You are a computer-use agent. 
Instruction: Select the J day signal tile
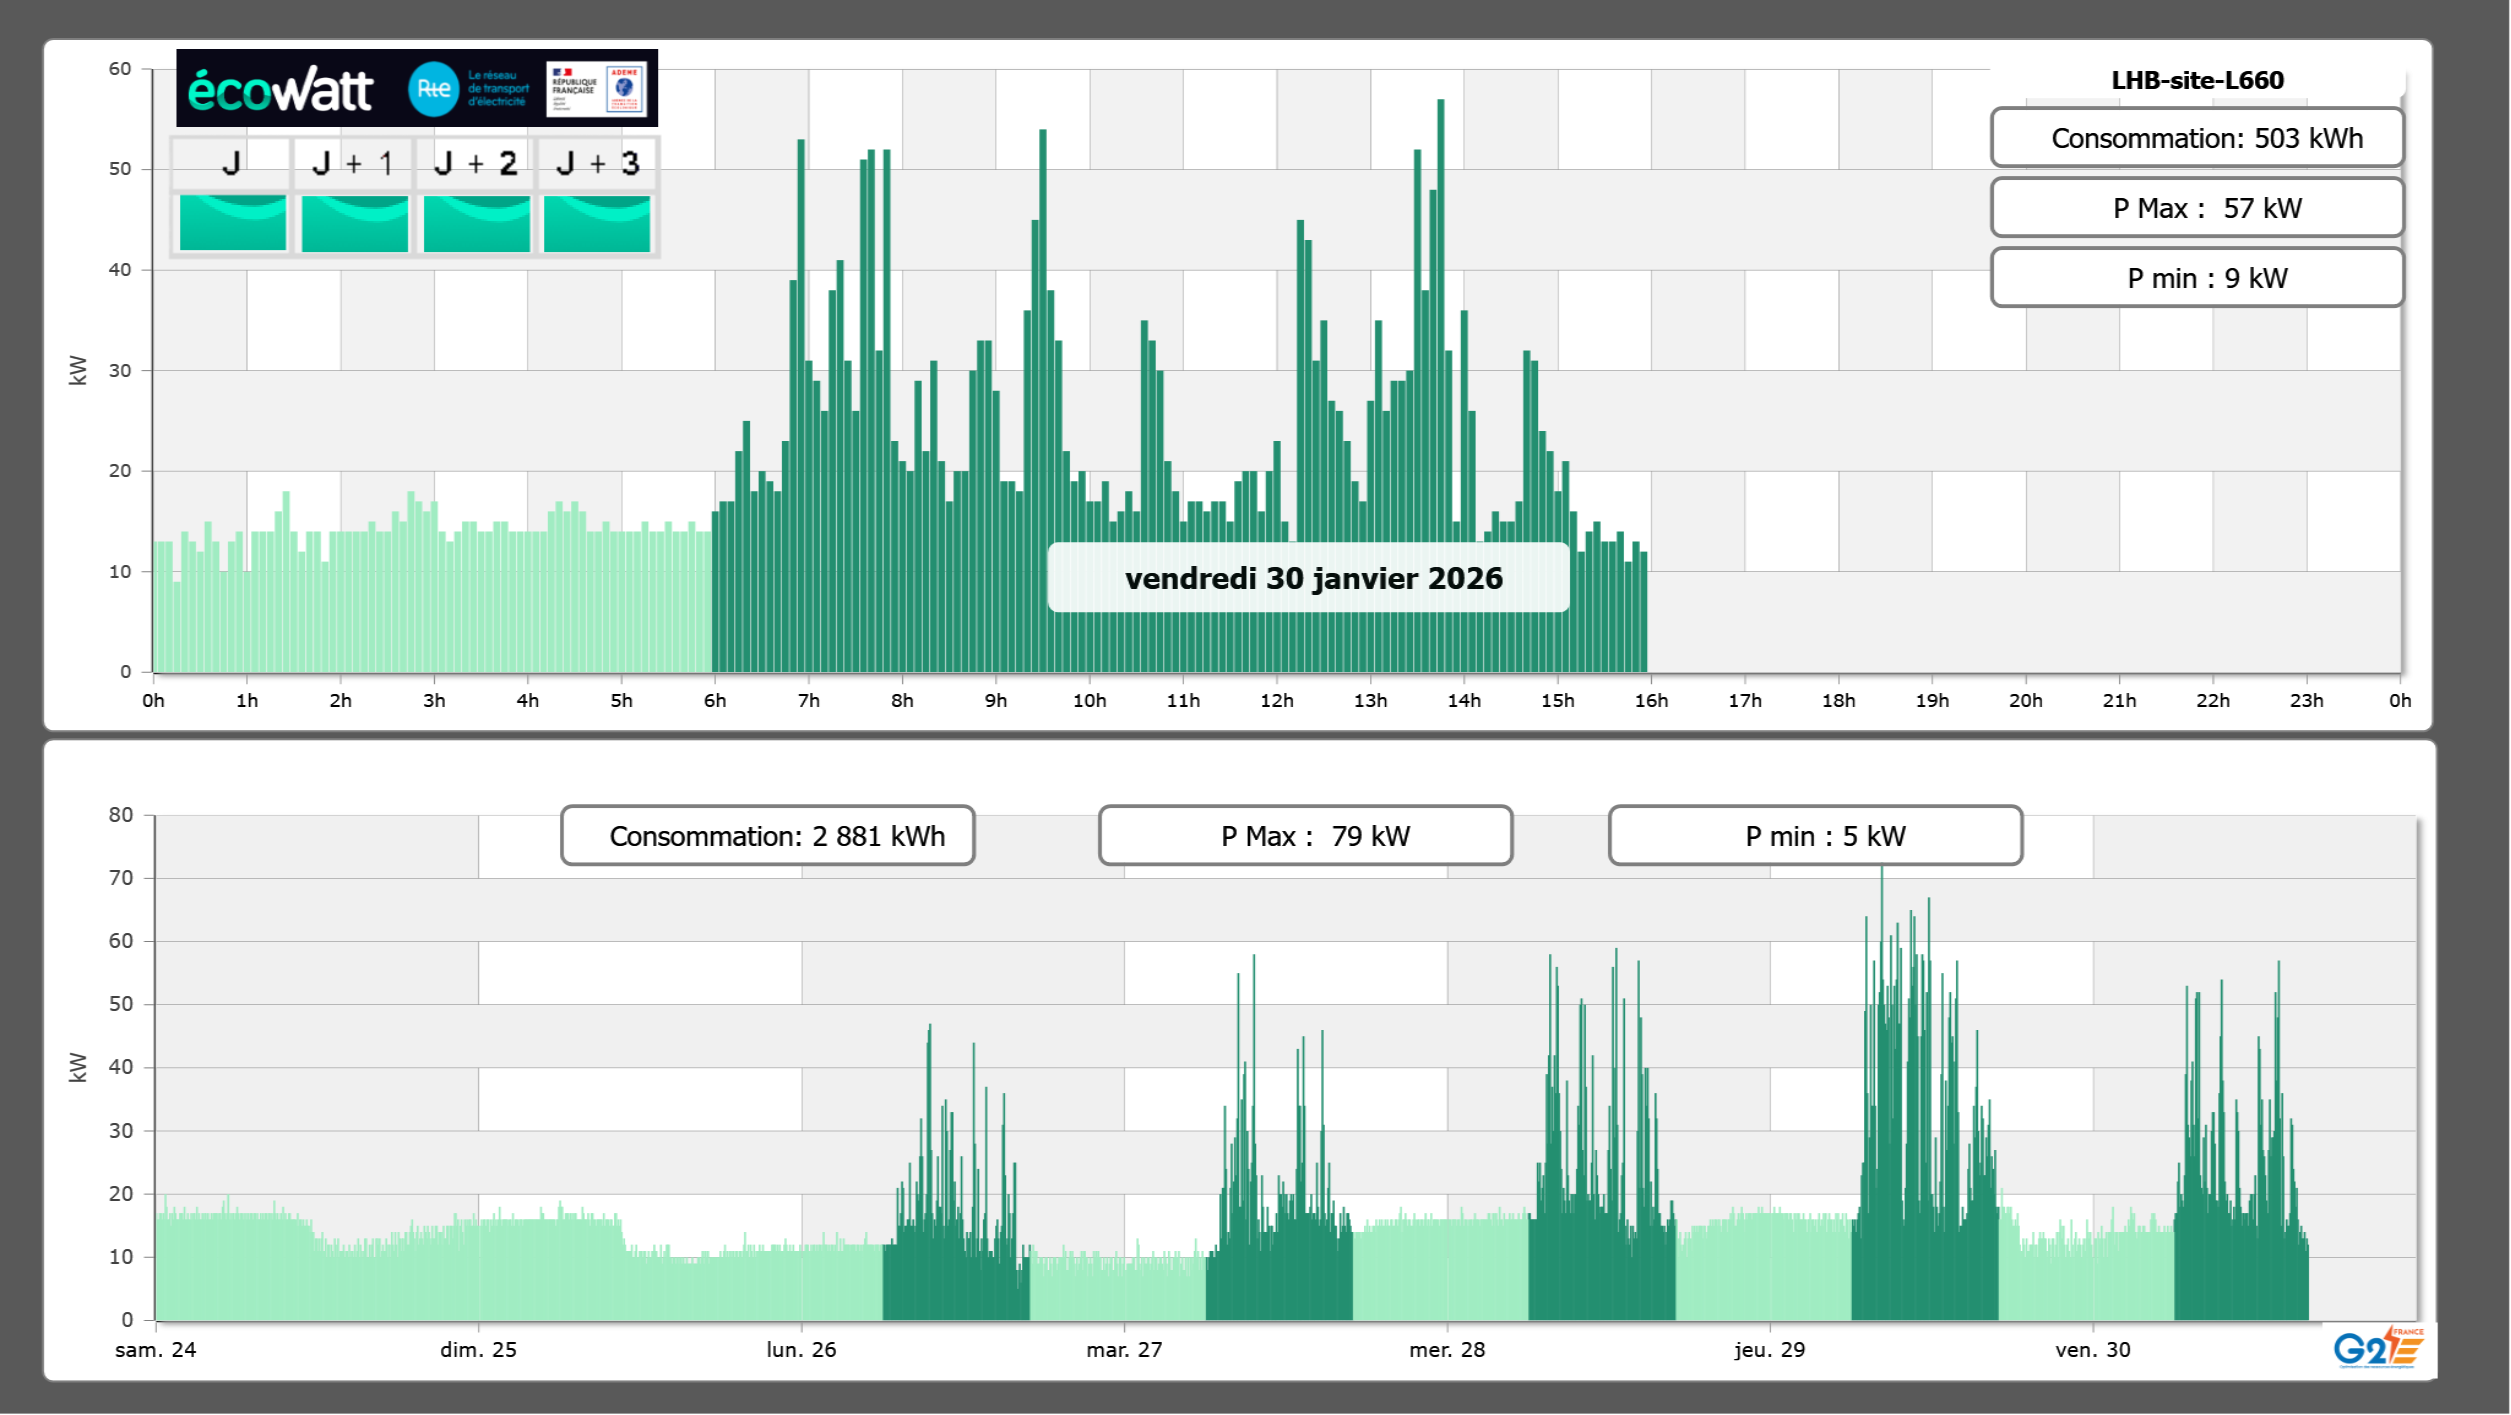pyautogui.click(x=232, y=222)
